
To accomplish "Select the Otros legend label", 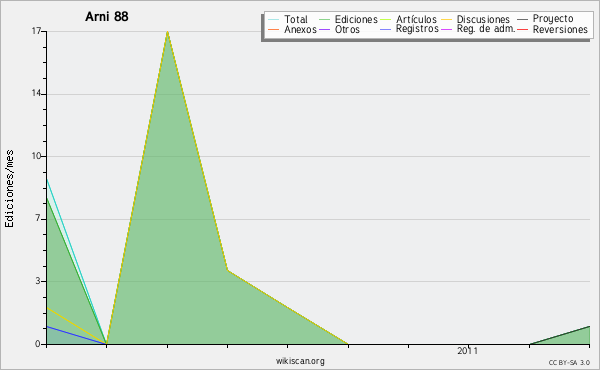I will click(x=347, y=29).
